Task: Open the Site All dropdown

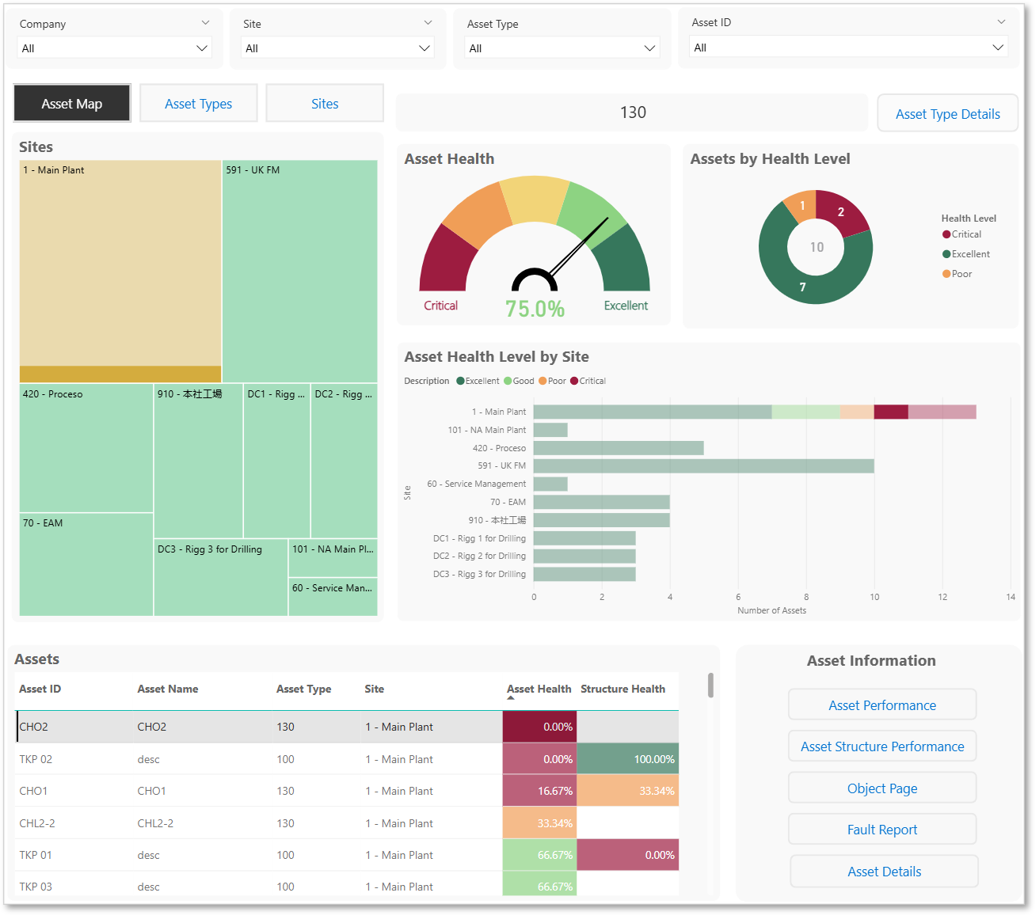Action: 337,48
